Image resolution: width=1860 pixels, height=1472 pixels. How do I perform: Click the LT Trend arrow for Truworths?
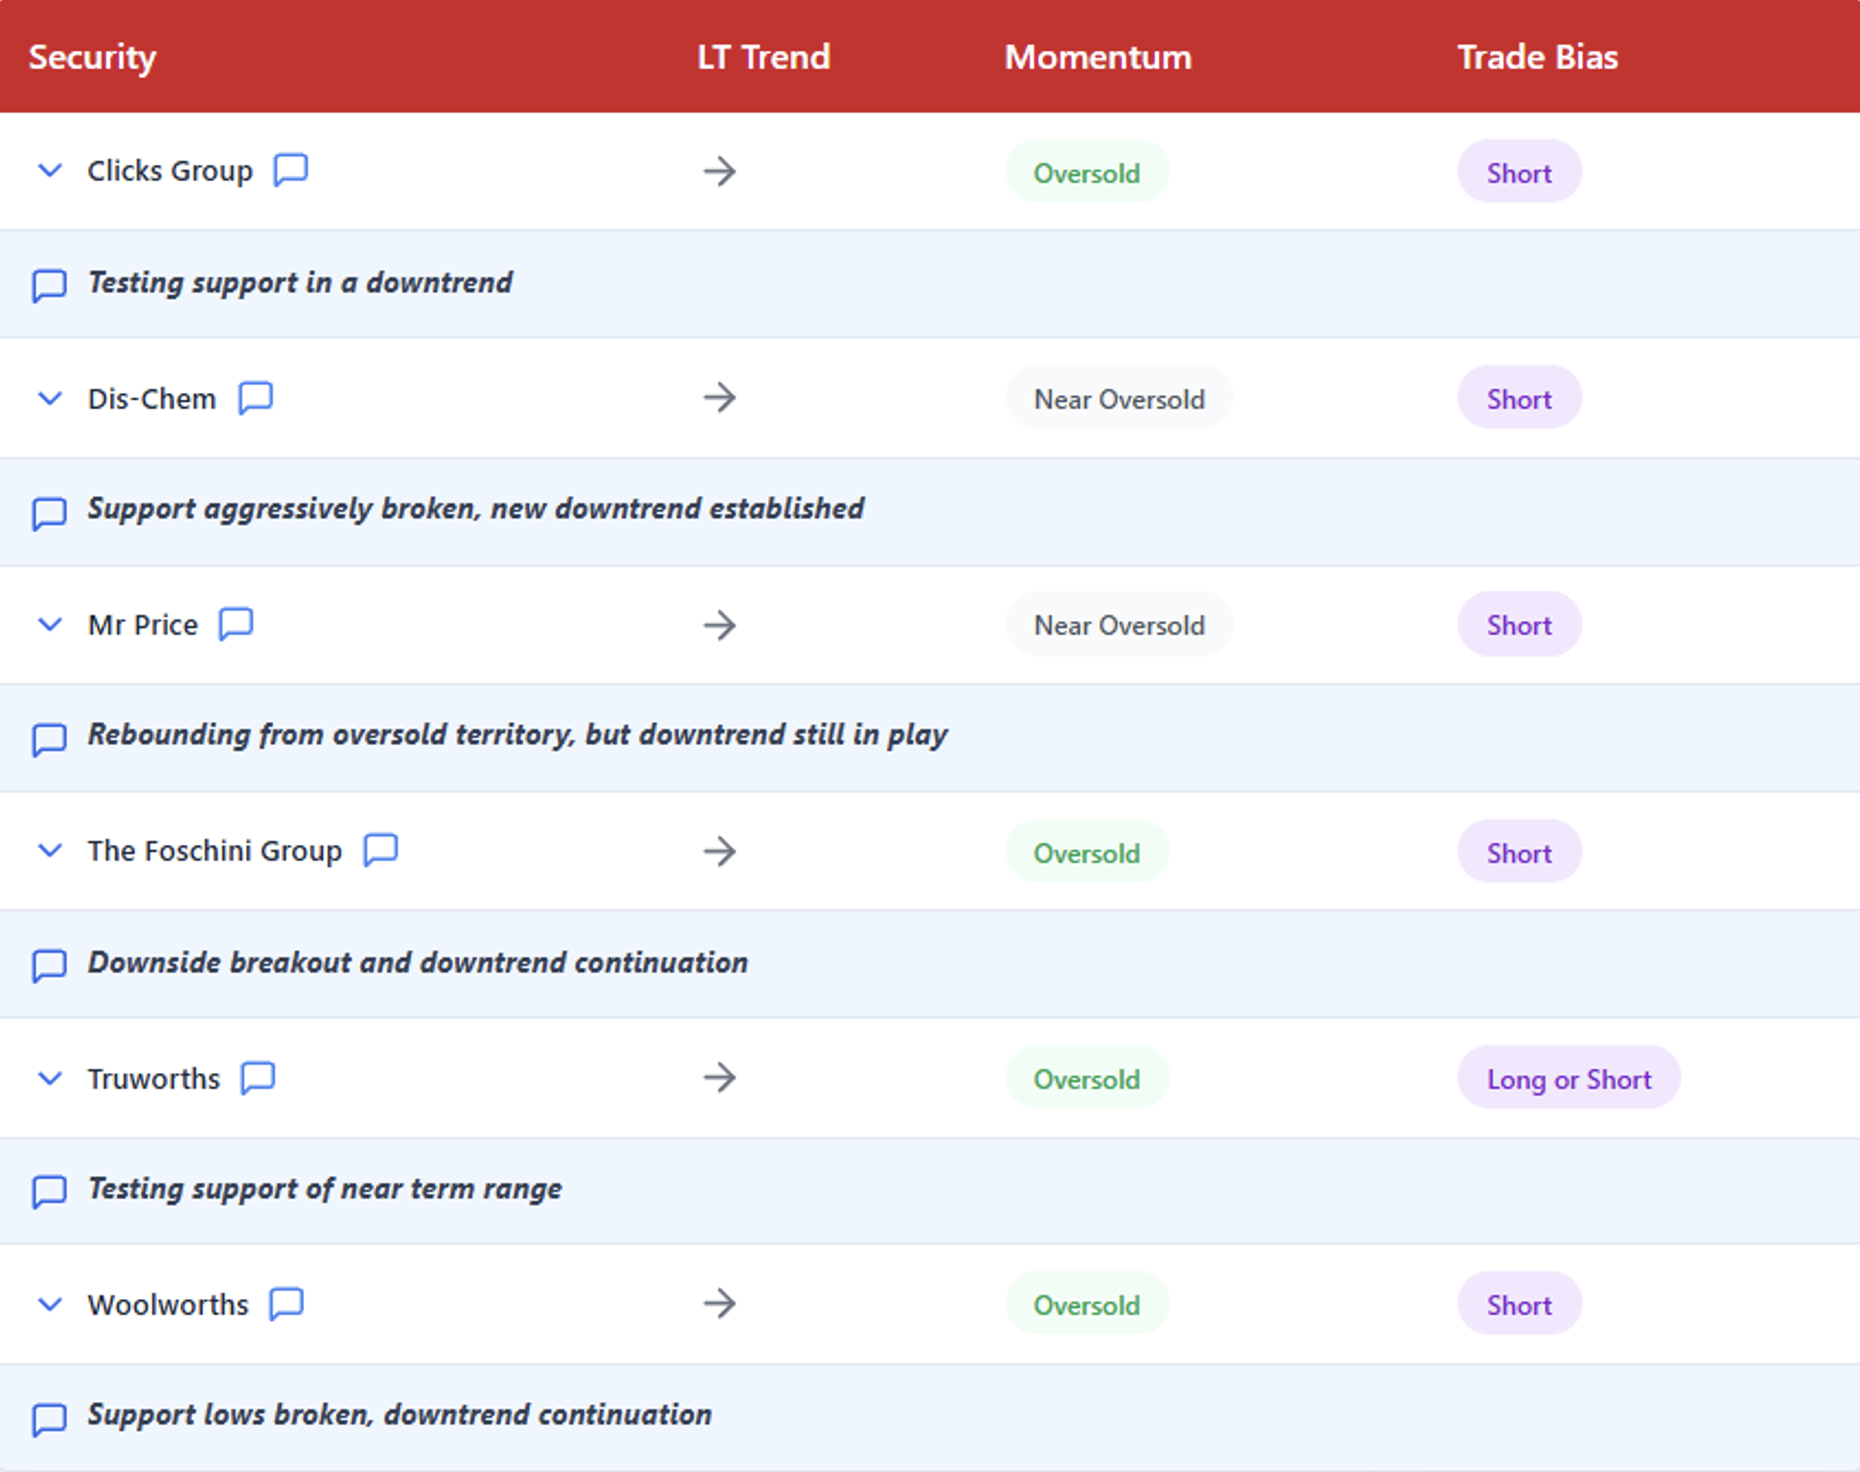point(719,1077)
